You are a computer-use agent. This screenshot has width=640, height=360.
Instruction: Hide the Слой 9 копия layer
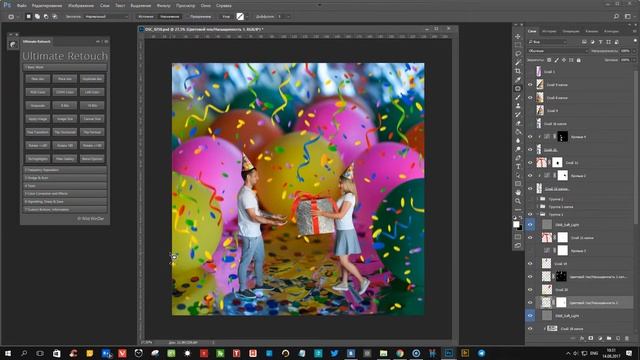pos(530,84)
